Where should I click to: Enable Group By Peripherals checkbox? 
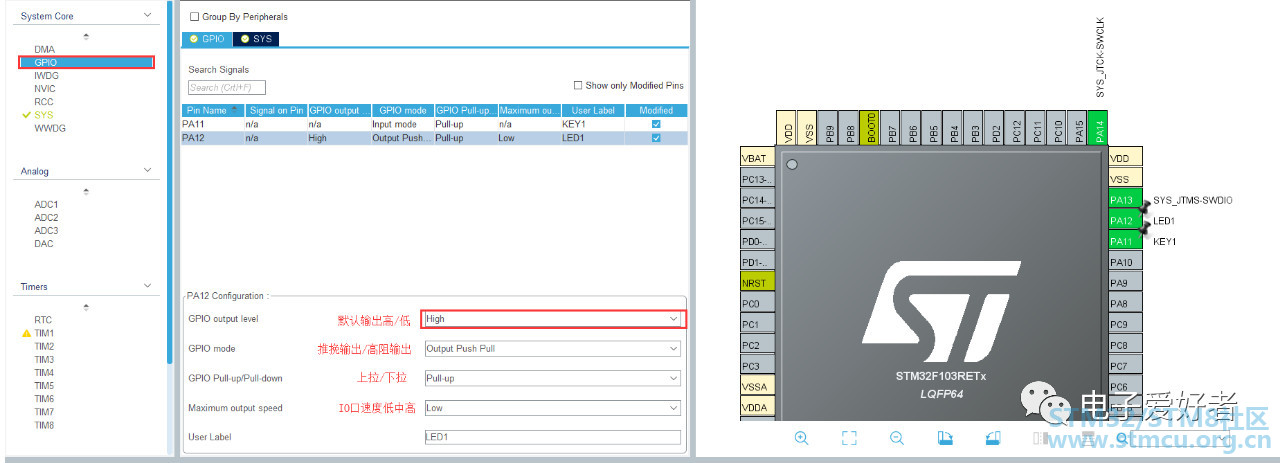(194, 17)
